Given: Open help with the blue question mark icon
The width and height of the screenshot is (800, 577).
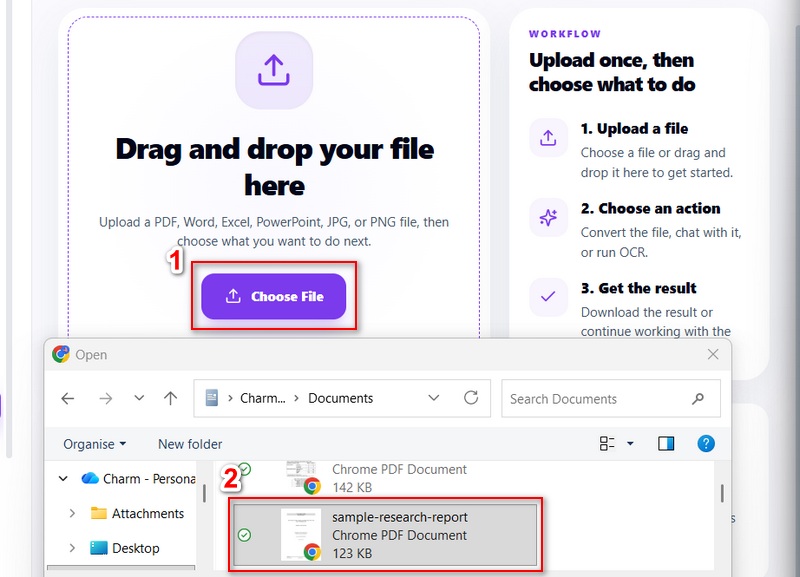Looking at the screenshot, I should [x=706, y=443].
